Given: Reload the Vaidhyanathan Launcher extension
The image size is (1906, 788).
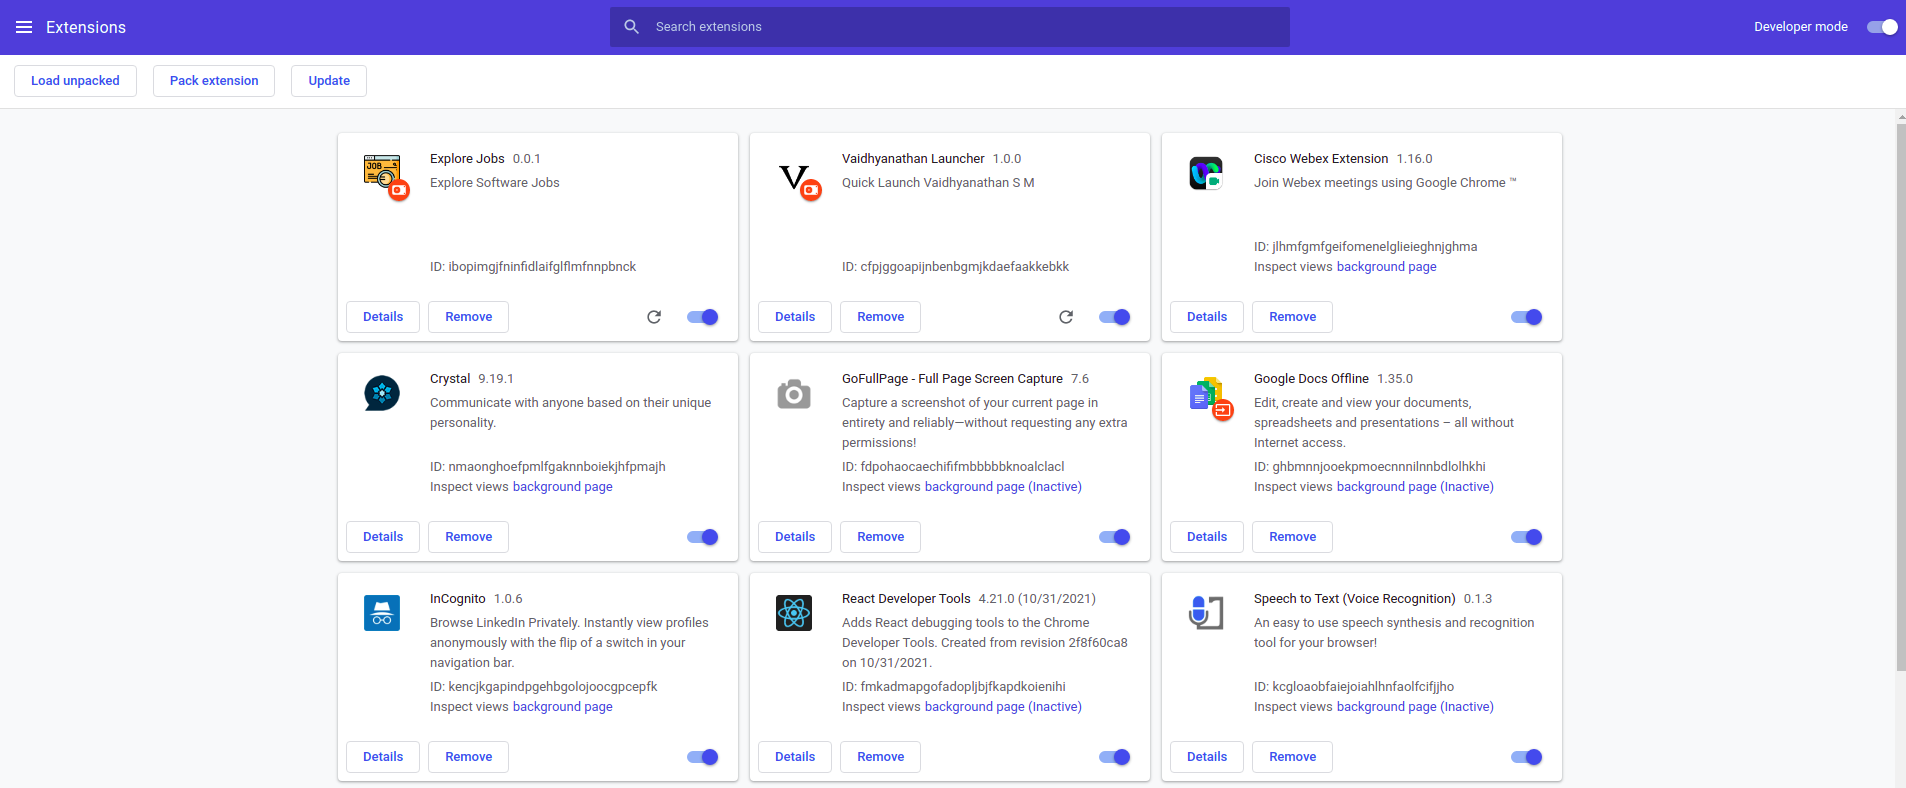Looking at the screenshot, I should (x=1066, y=317).
